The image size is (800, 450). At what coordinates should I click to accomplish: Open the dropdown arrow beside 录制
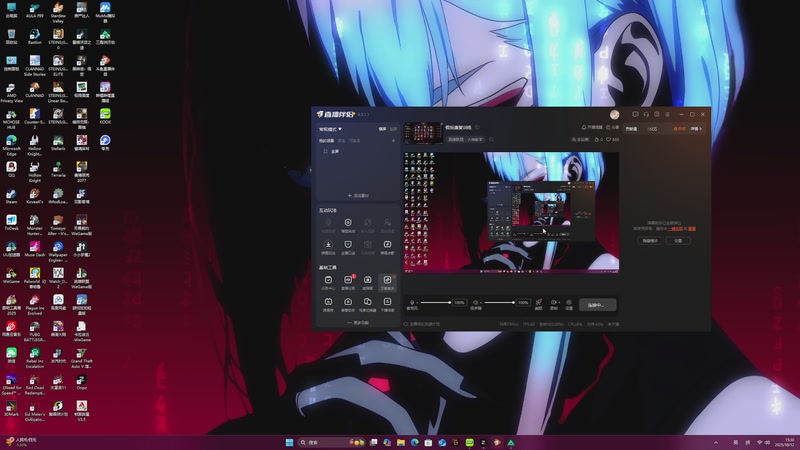pos(559,303)
